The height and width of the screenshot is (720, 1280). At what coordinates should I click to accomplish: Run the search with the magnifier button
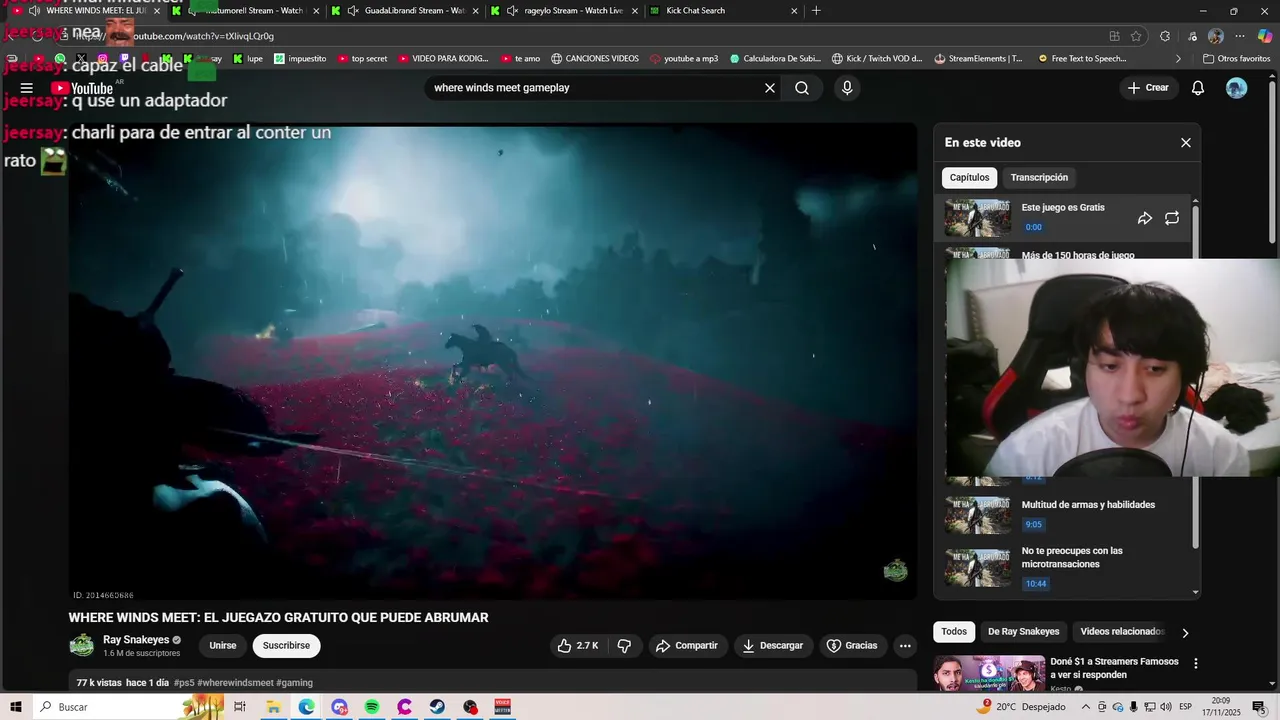[802, 88]
